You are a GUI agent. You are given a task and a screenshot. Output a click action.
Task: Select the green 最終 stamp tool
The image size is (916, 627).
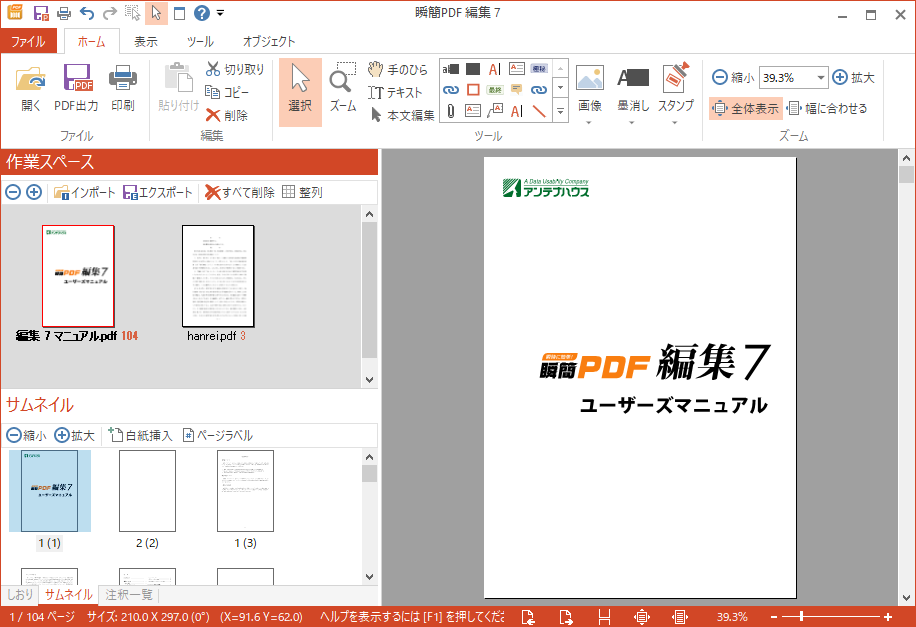click(x=495, y=90)
